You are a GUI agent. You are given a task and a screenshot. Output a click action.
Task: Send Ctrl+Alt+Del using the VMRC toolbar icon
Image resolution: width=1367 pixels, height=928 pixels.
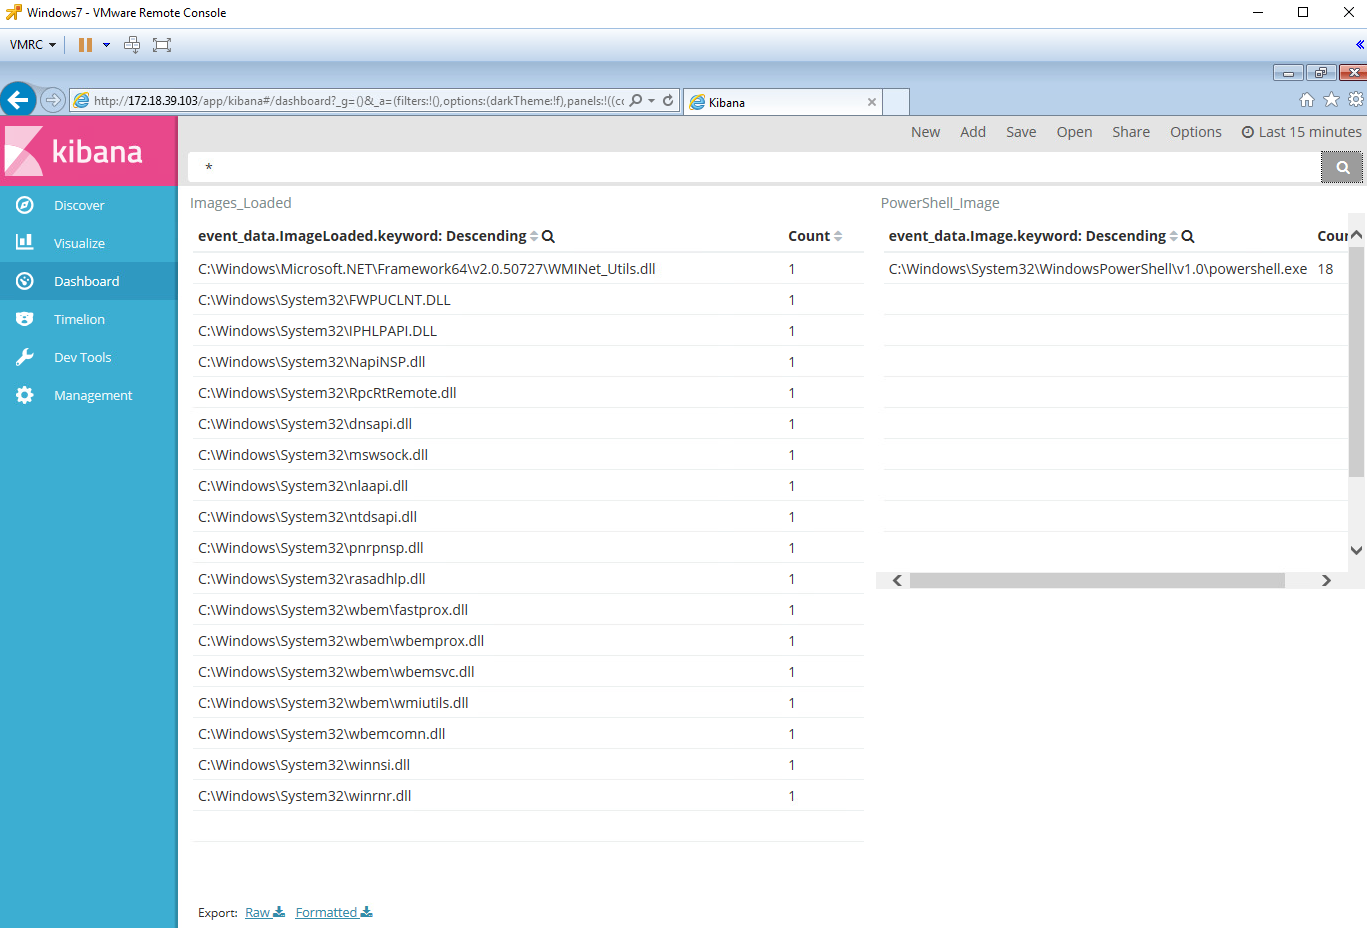pyautogui.click(x=132, y=45)
